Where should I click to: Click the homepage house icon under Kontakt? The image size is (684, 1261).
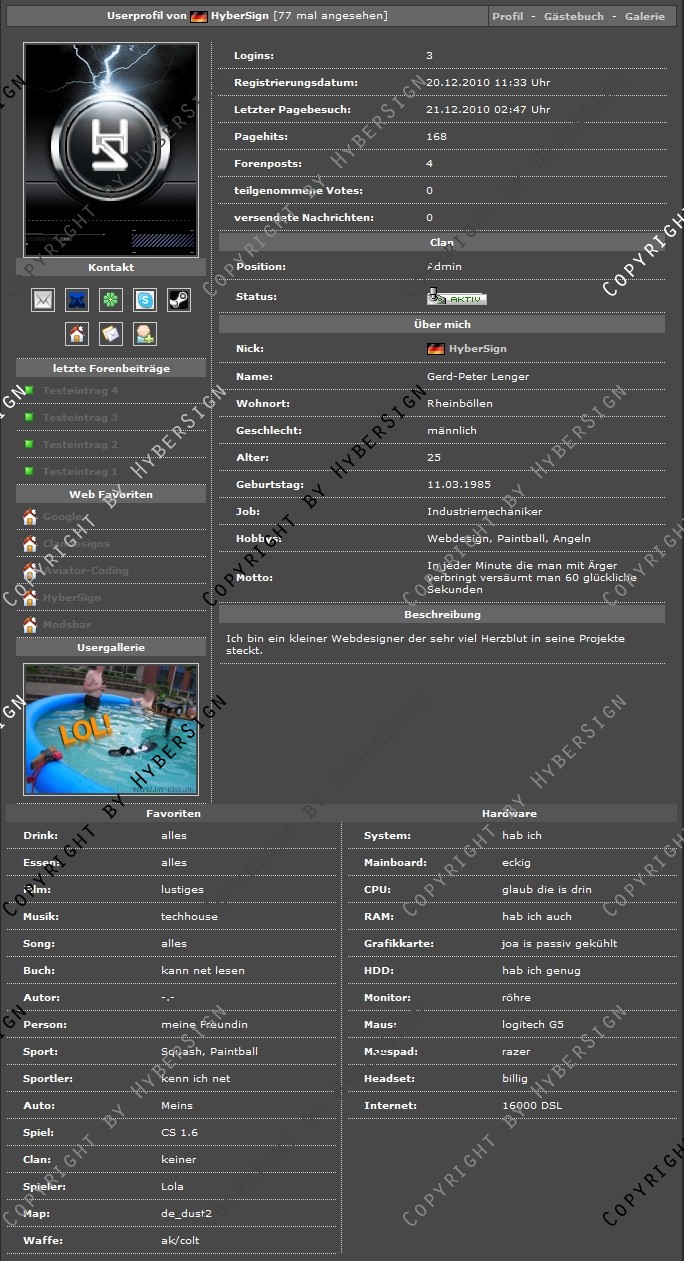(77, 334)
